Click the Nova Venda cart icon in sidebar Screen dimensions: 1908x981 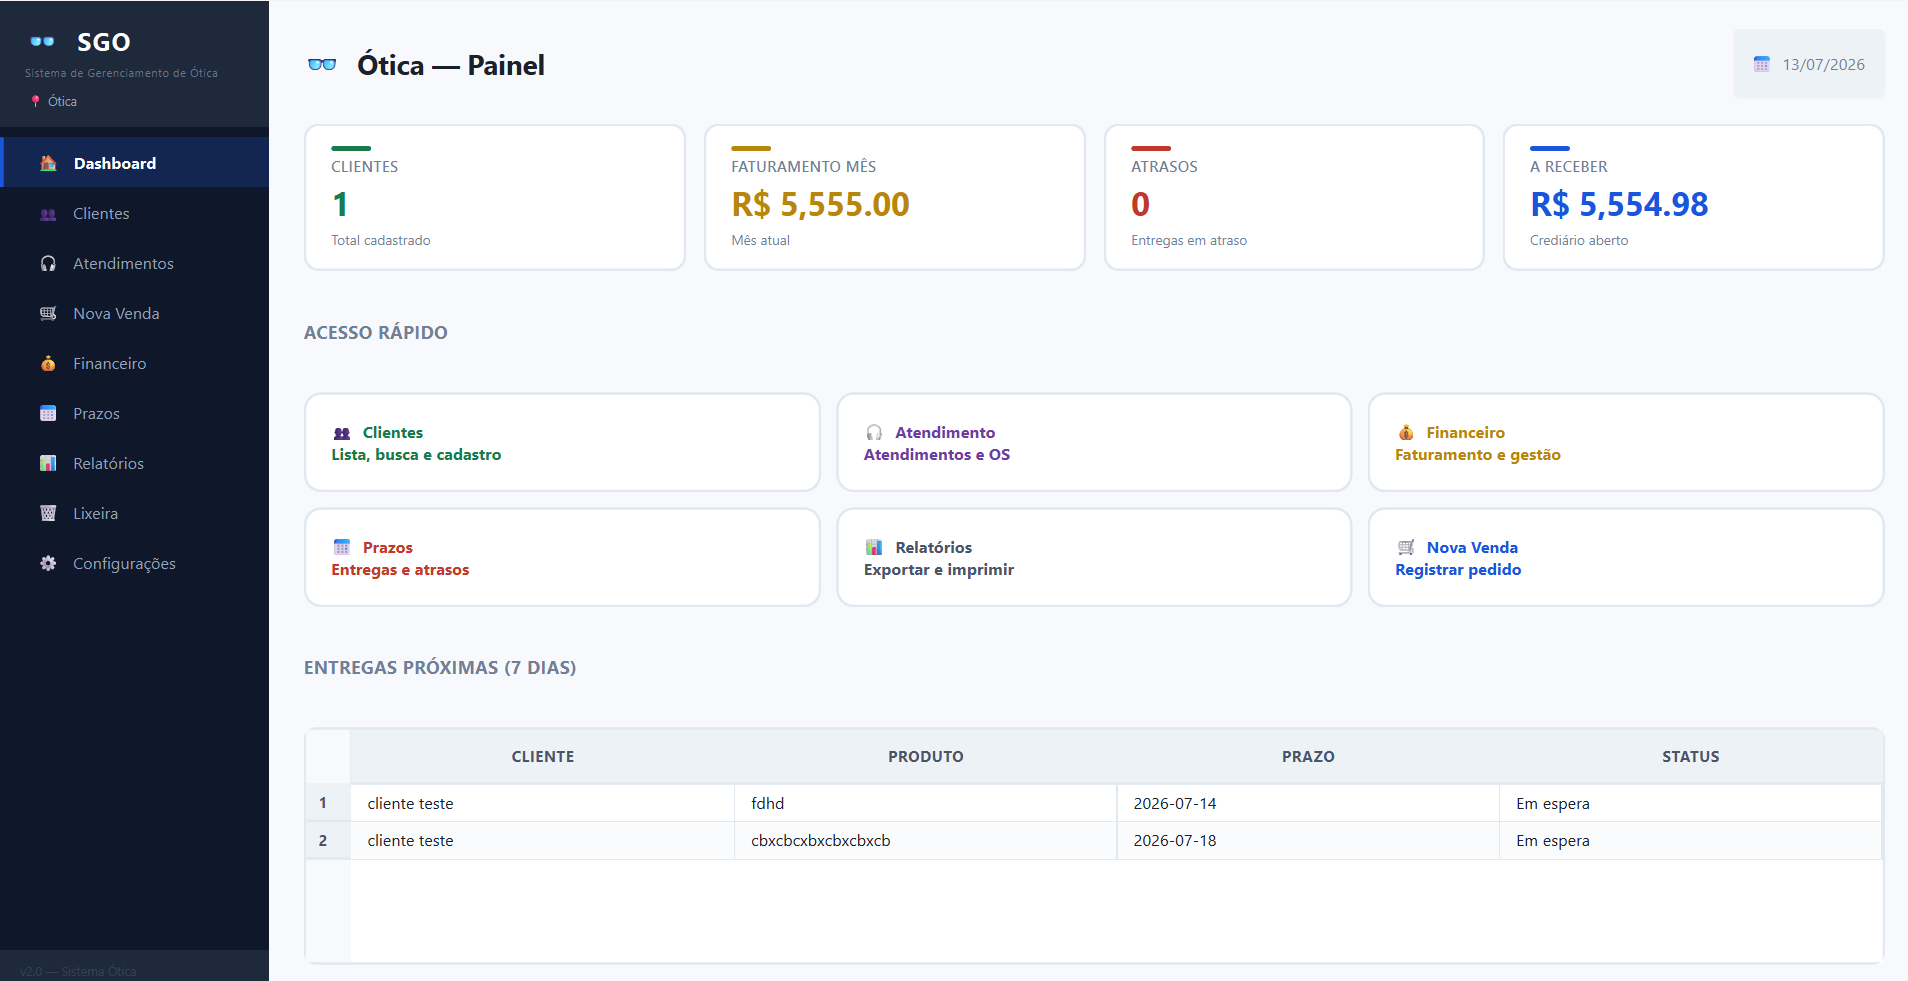48,314
